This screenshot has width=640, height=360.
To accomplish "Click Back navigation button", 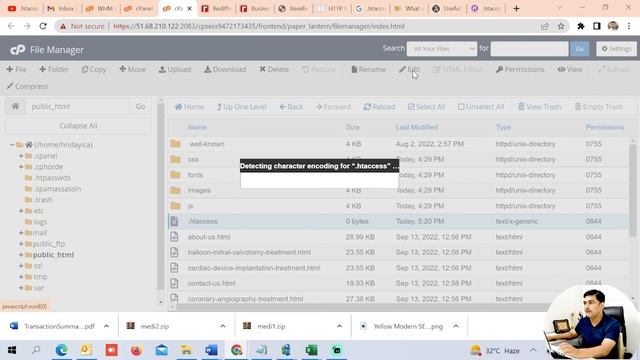I will pos(291,107).
